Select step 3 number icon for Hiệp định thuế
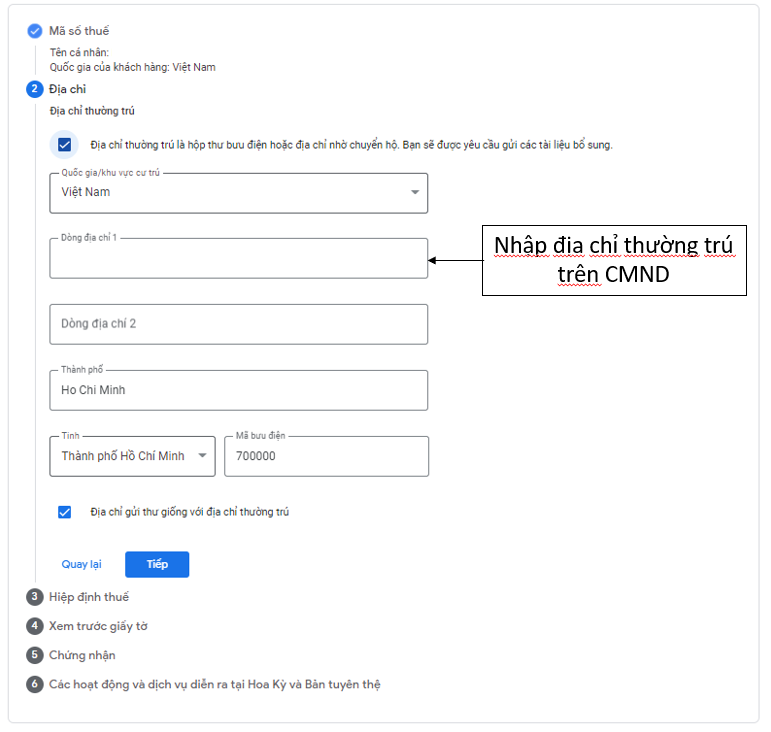 point(35,597)
